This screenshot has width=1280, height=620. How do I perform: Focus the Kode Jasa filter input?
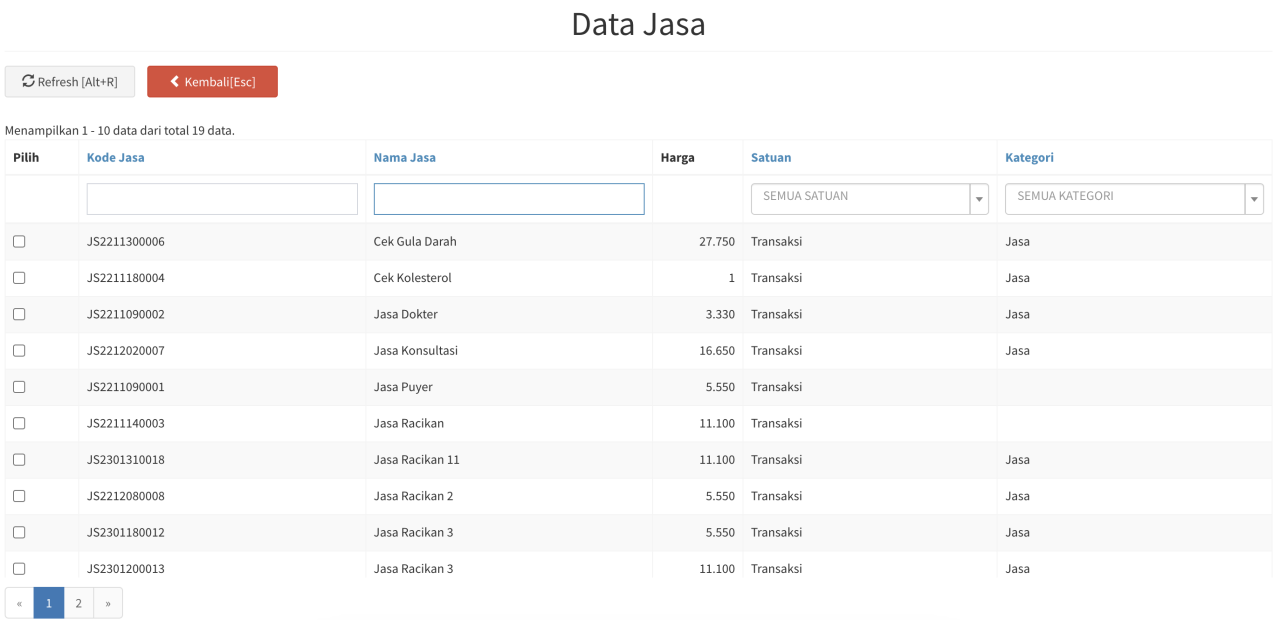(222, 199)
